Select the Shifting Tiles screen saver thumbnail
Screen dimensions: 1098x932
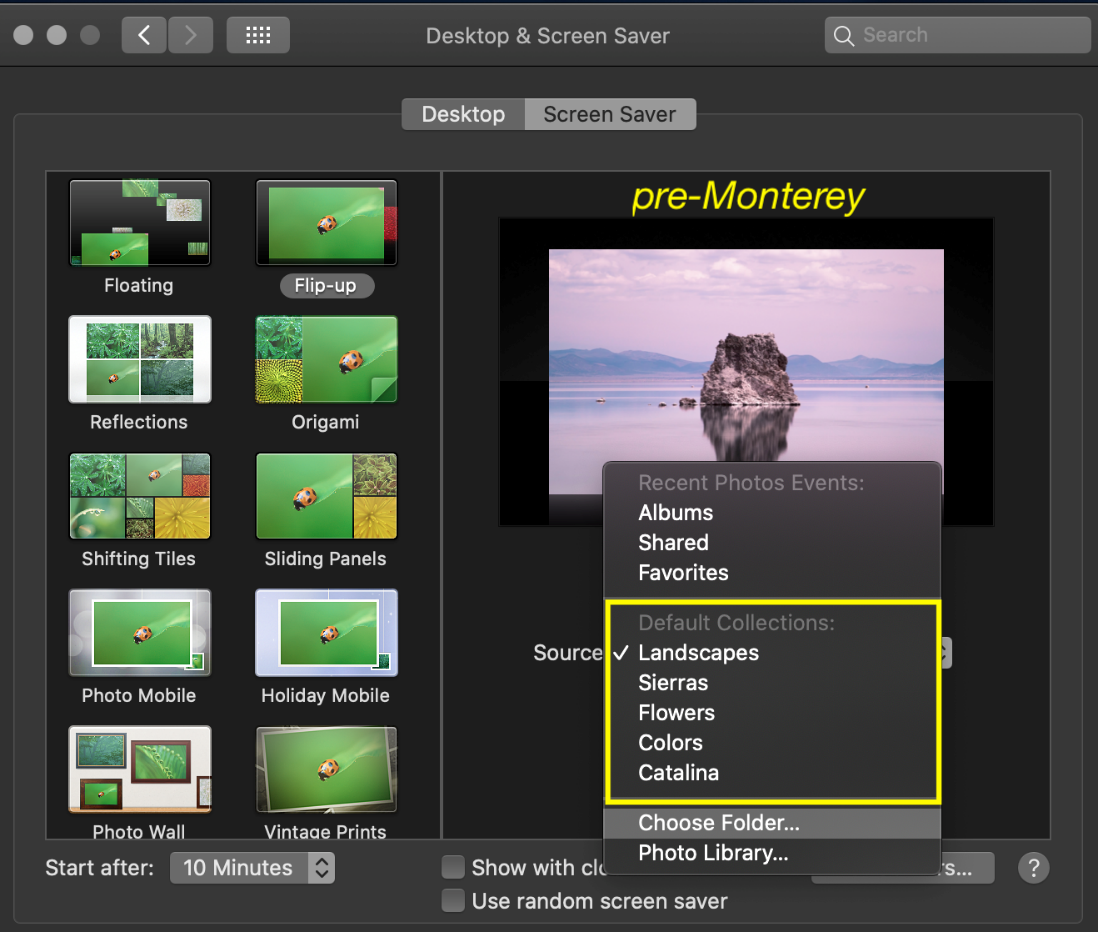[x=140, y=496]
